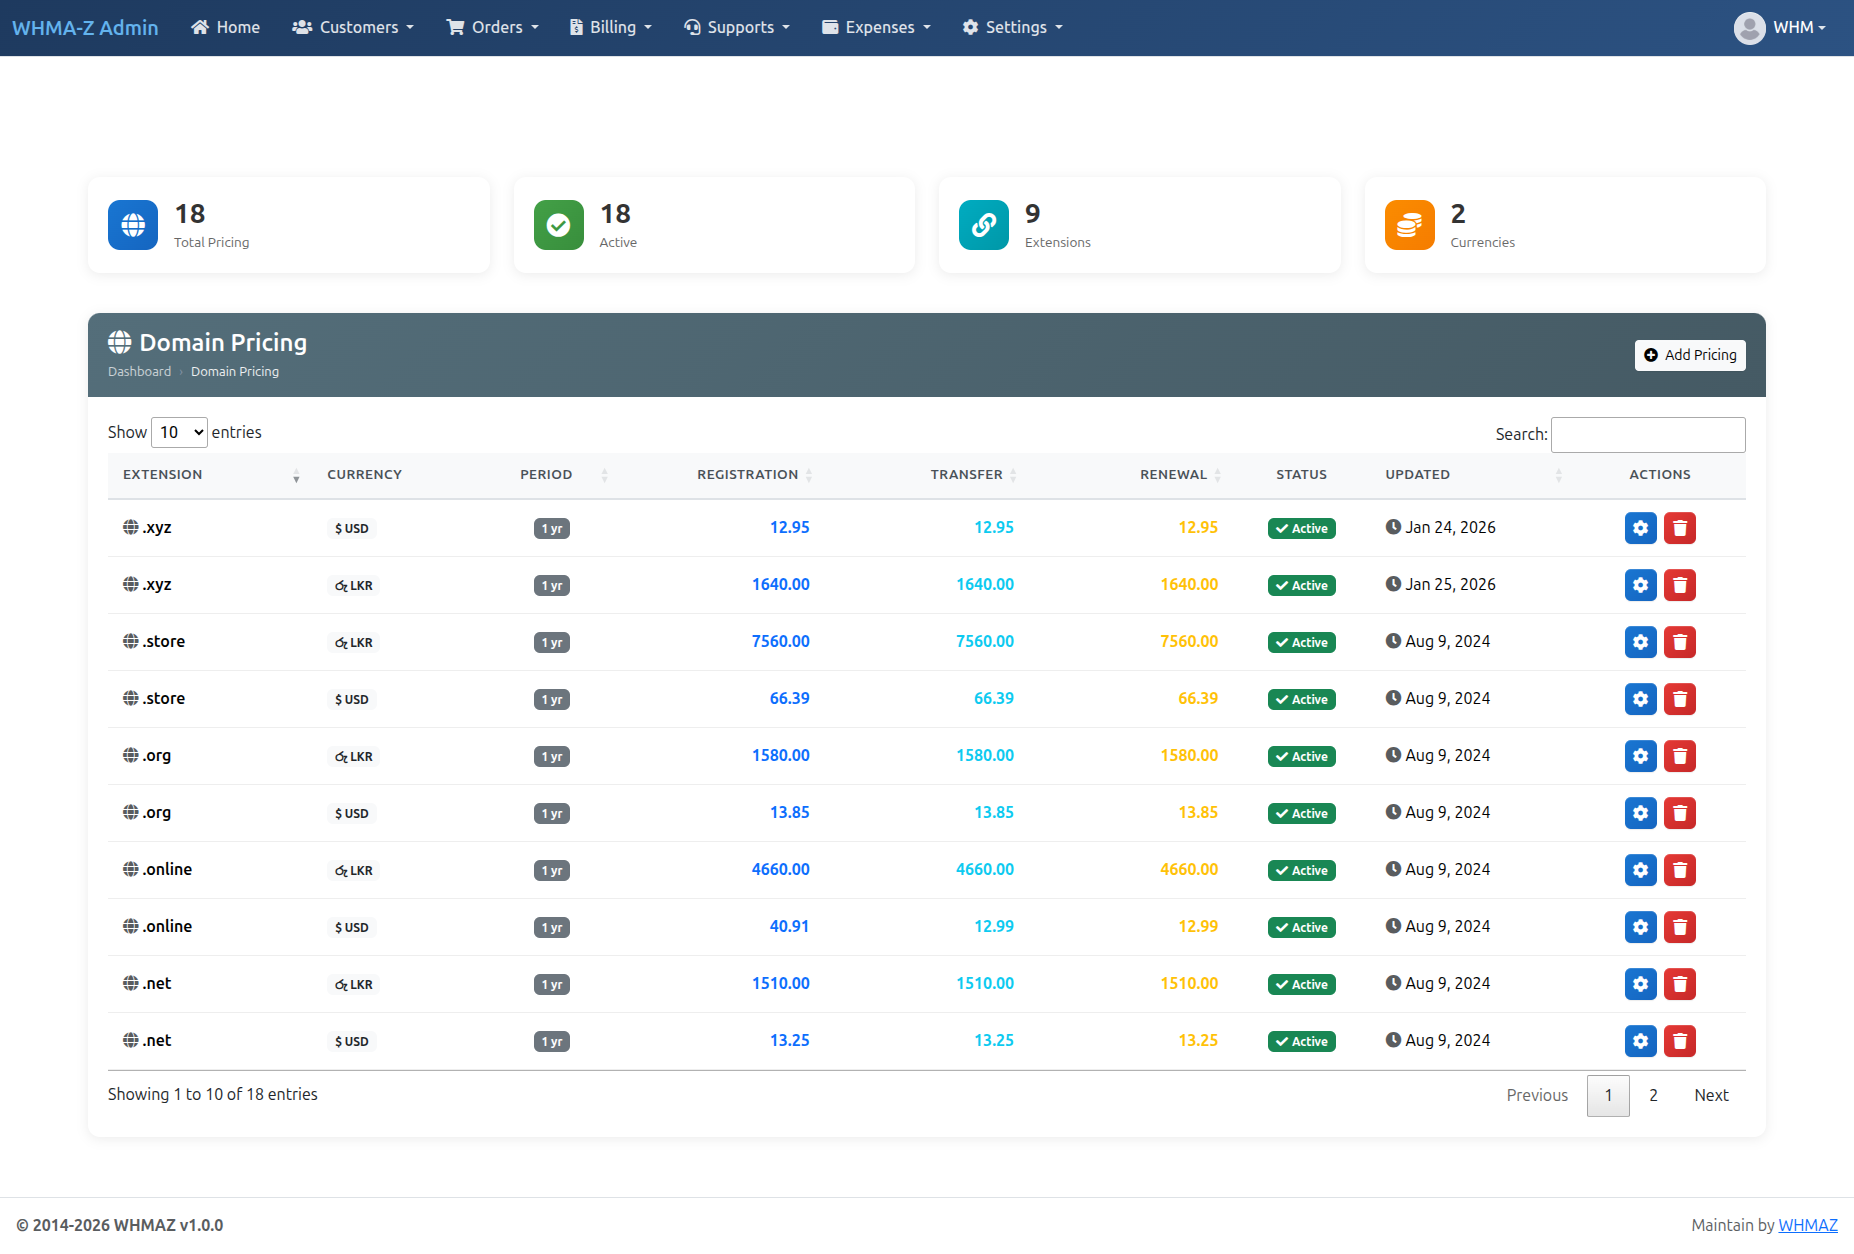Open the Customers dropdown menu

[353, 27]
